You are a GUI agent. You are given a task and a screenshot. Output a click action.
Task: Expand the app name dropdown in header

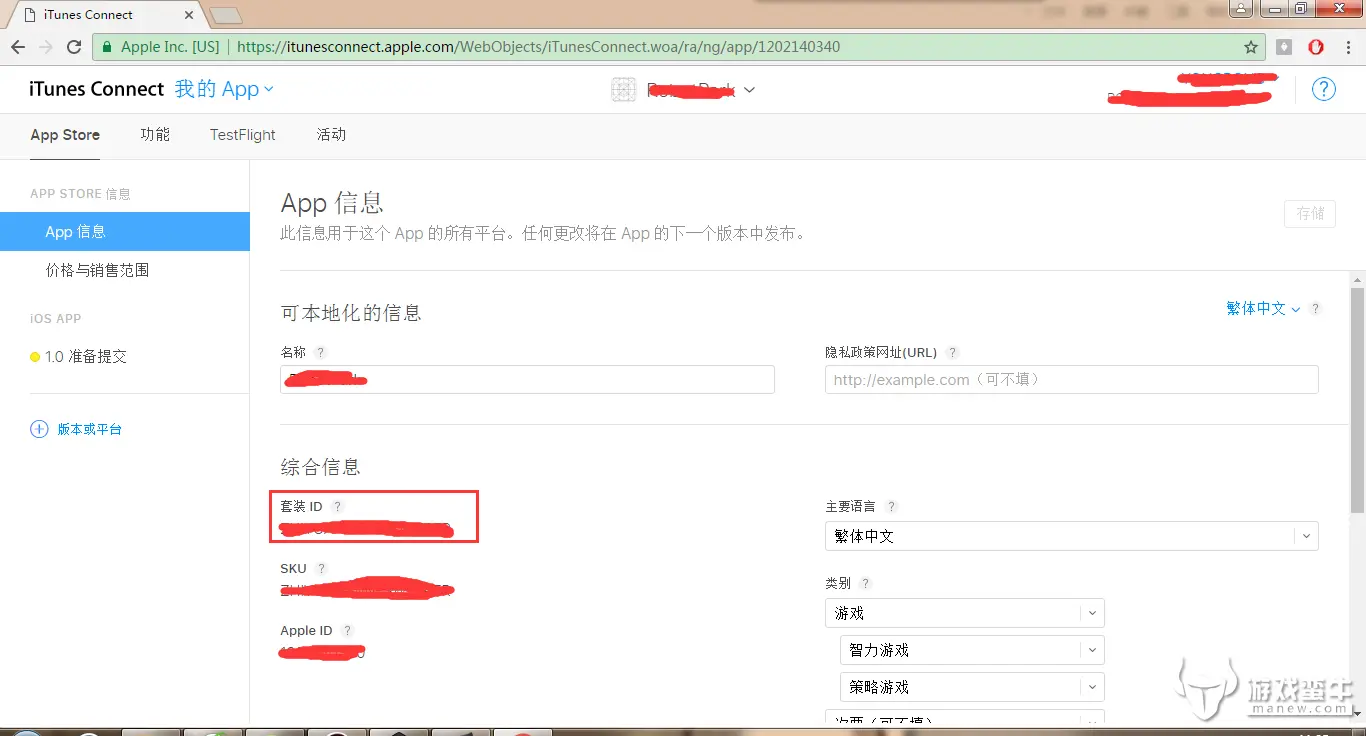pyautogui.click(x=750, y=90)
